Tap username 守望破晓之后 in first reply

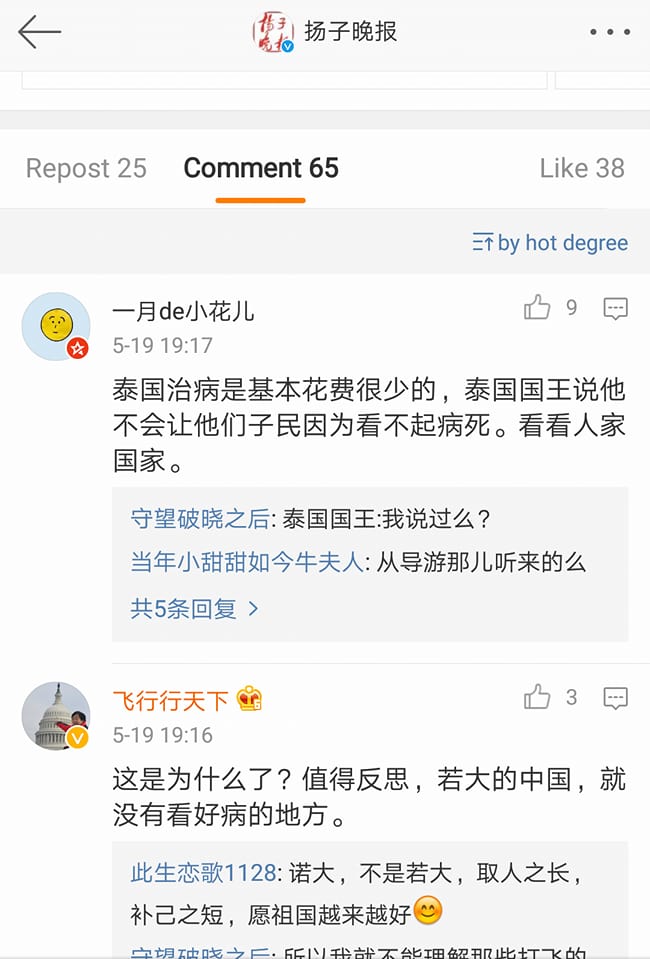pyautogui.click(x=200, y=519)
